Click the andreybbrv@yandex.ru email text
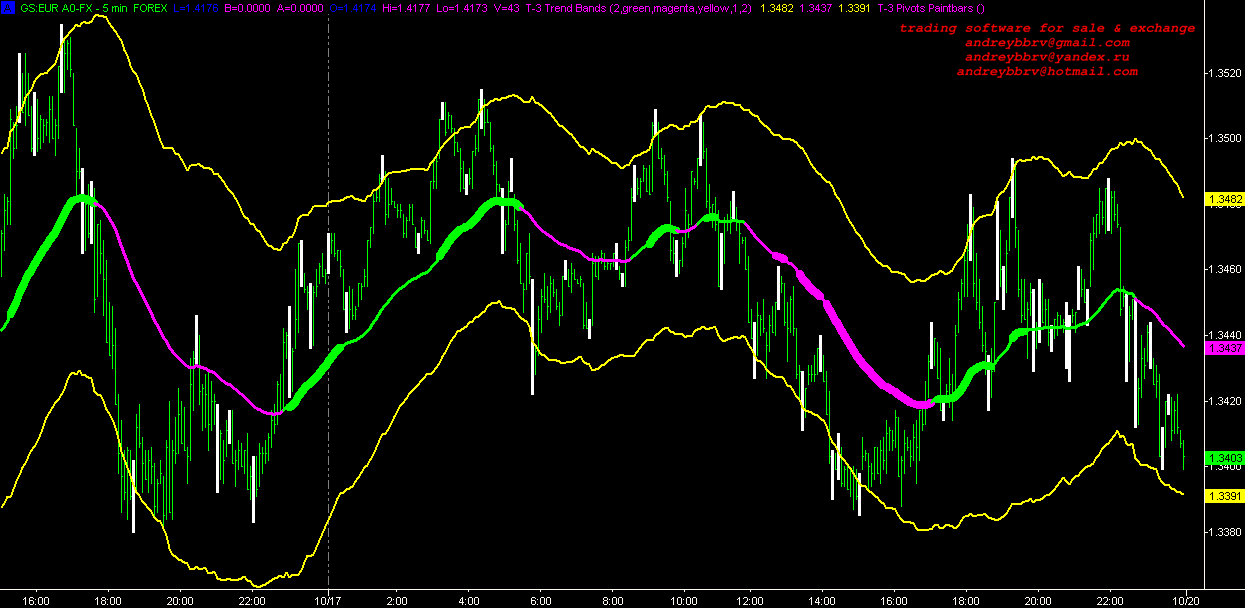 pos(1047,58)
